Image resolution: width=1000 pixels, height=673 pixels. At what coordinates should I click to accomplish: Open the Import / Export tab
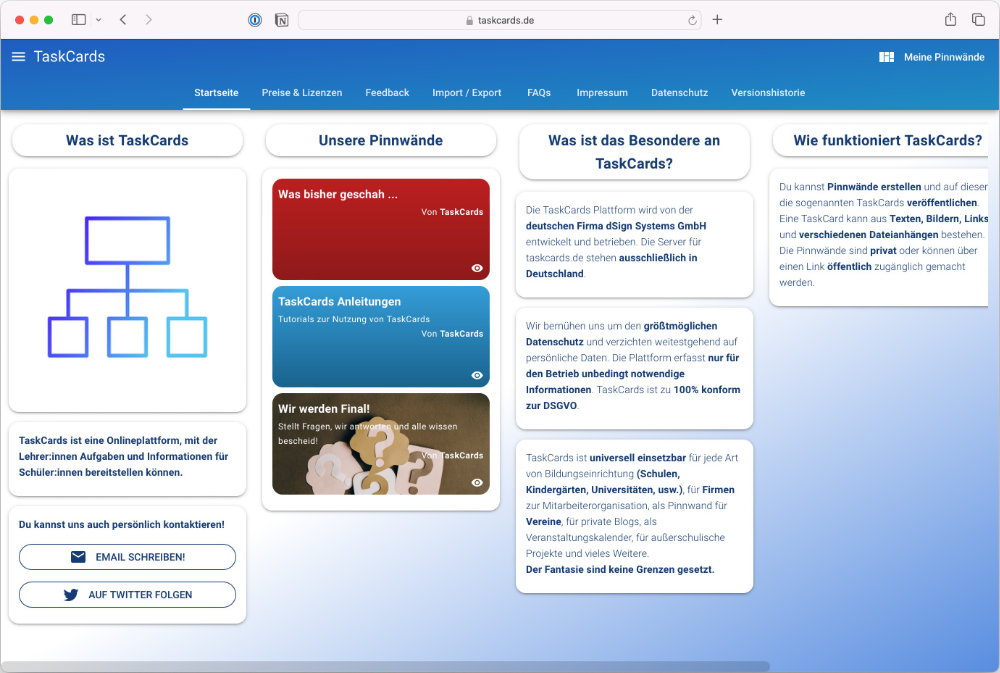click(x=467, y=92)
